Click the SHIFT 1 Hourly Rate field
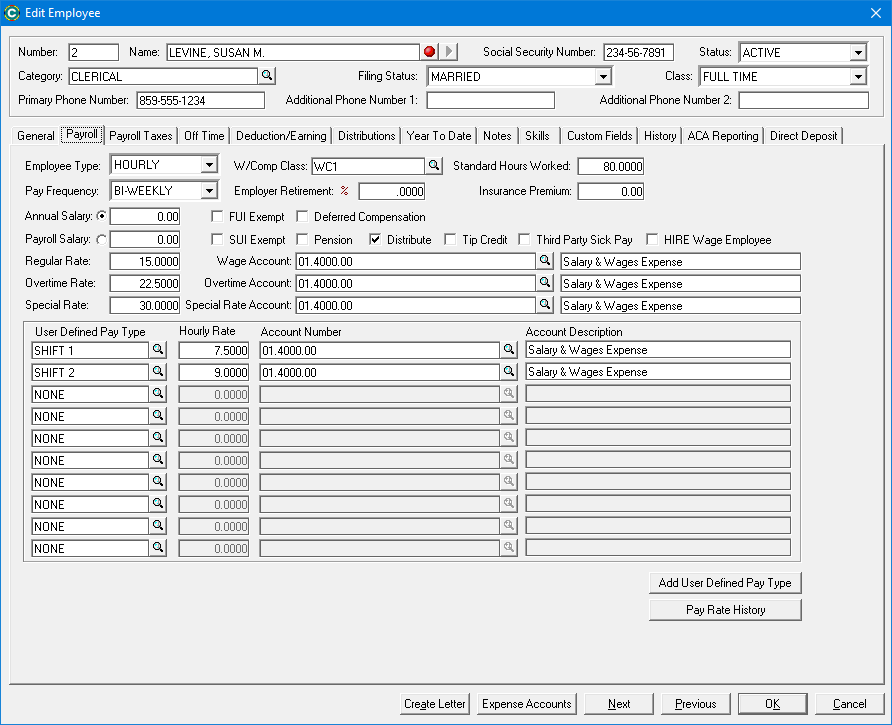Viewport: 892px width, 725px height. point(213,350)
